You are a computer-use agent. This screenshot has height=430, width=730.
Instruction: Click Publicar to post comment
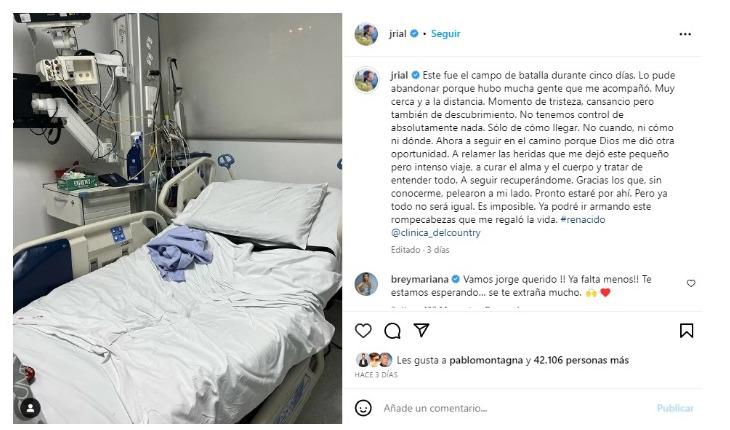pyautogui.click(x=675, y=408)
